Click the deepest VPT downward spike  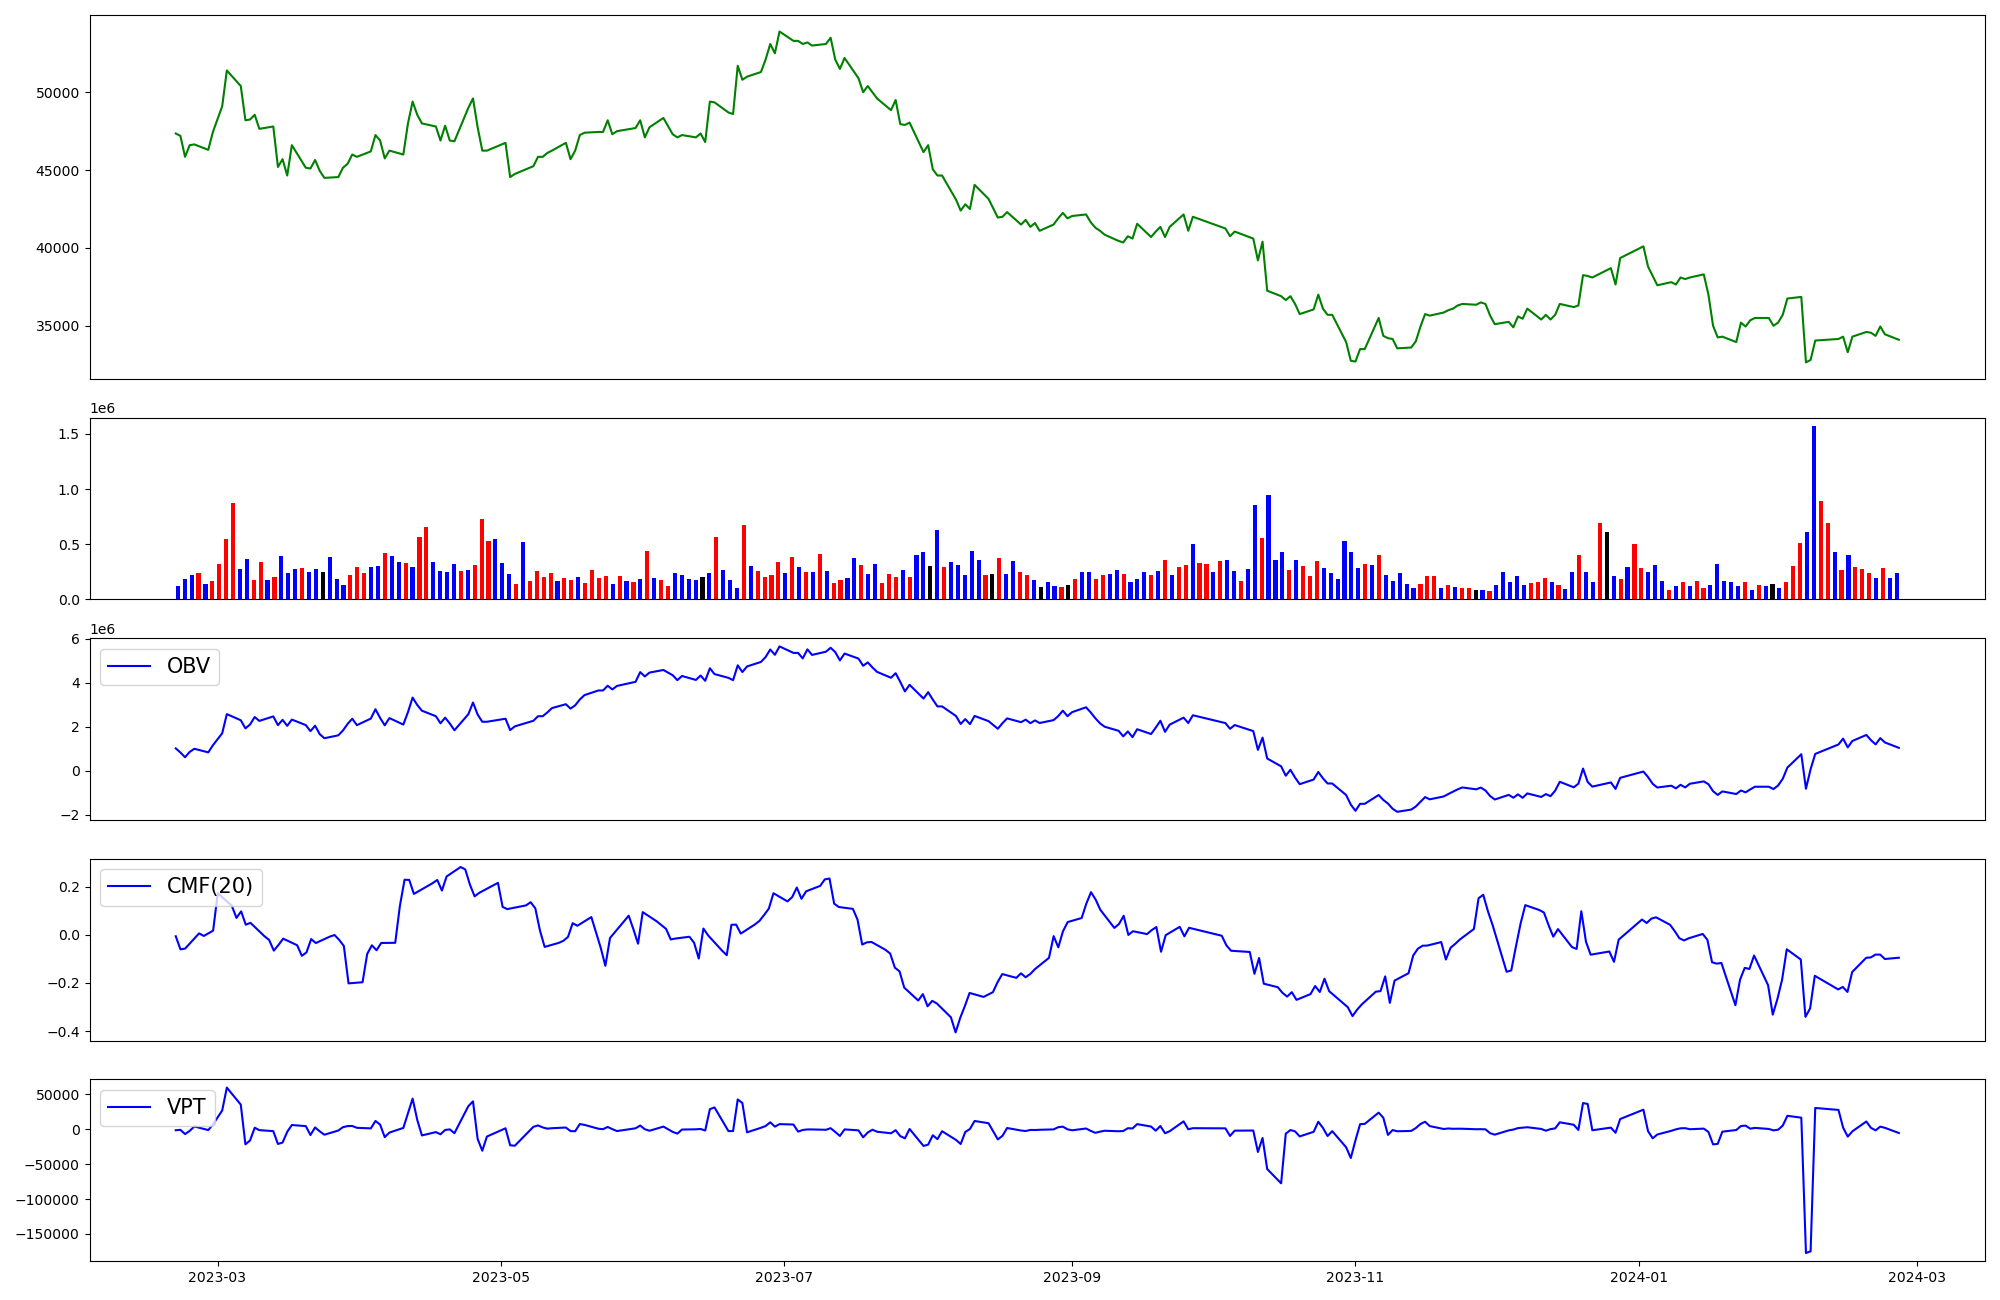point(1807,1250)
